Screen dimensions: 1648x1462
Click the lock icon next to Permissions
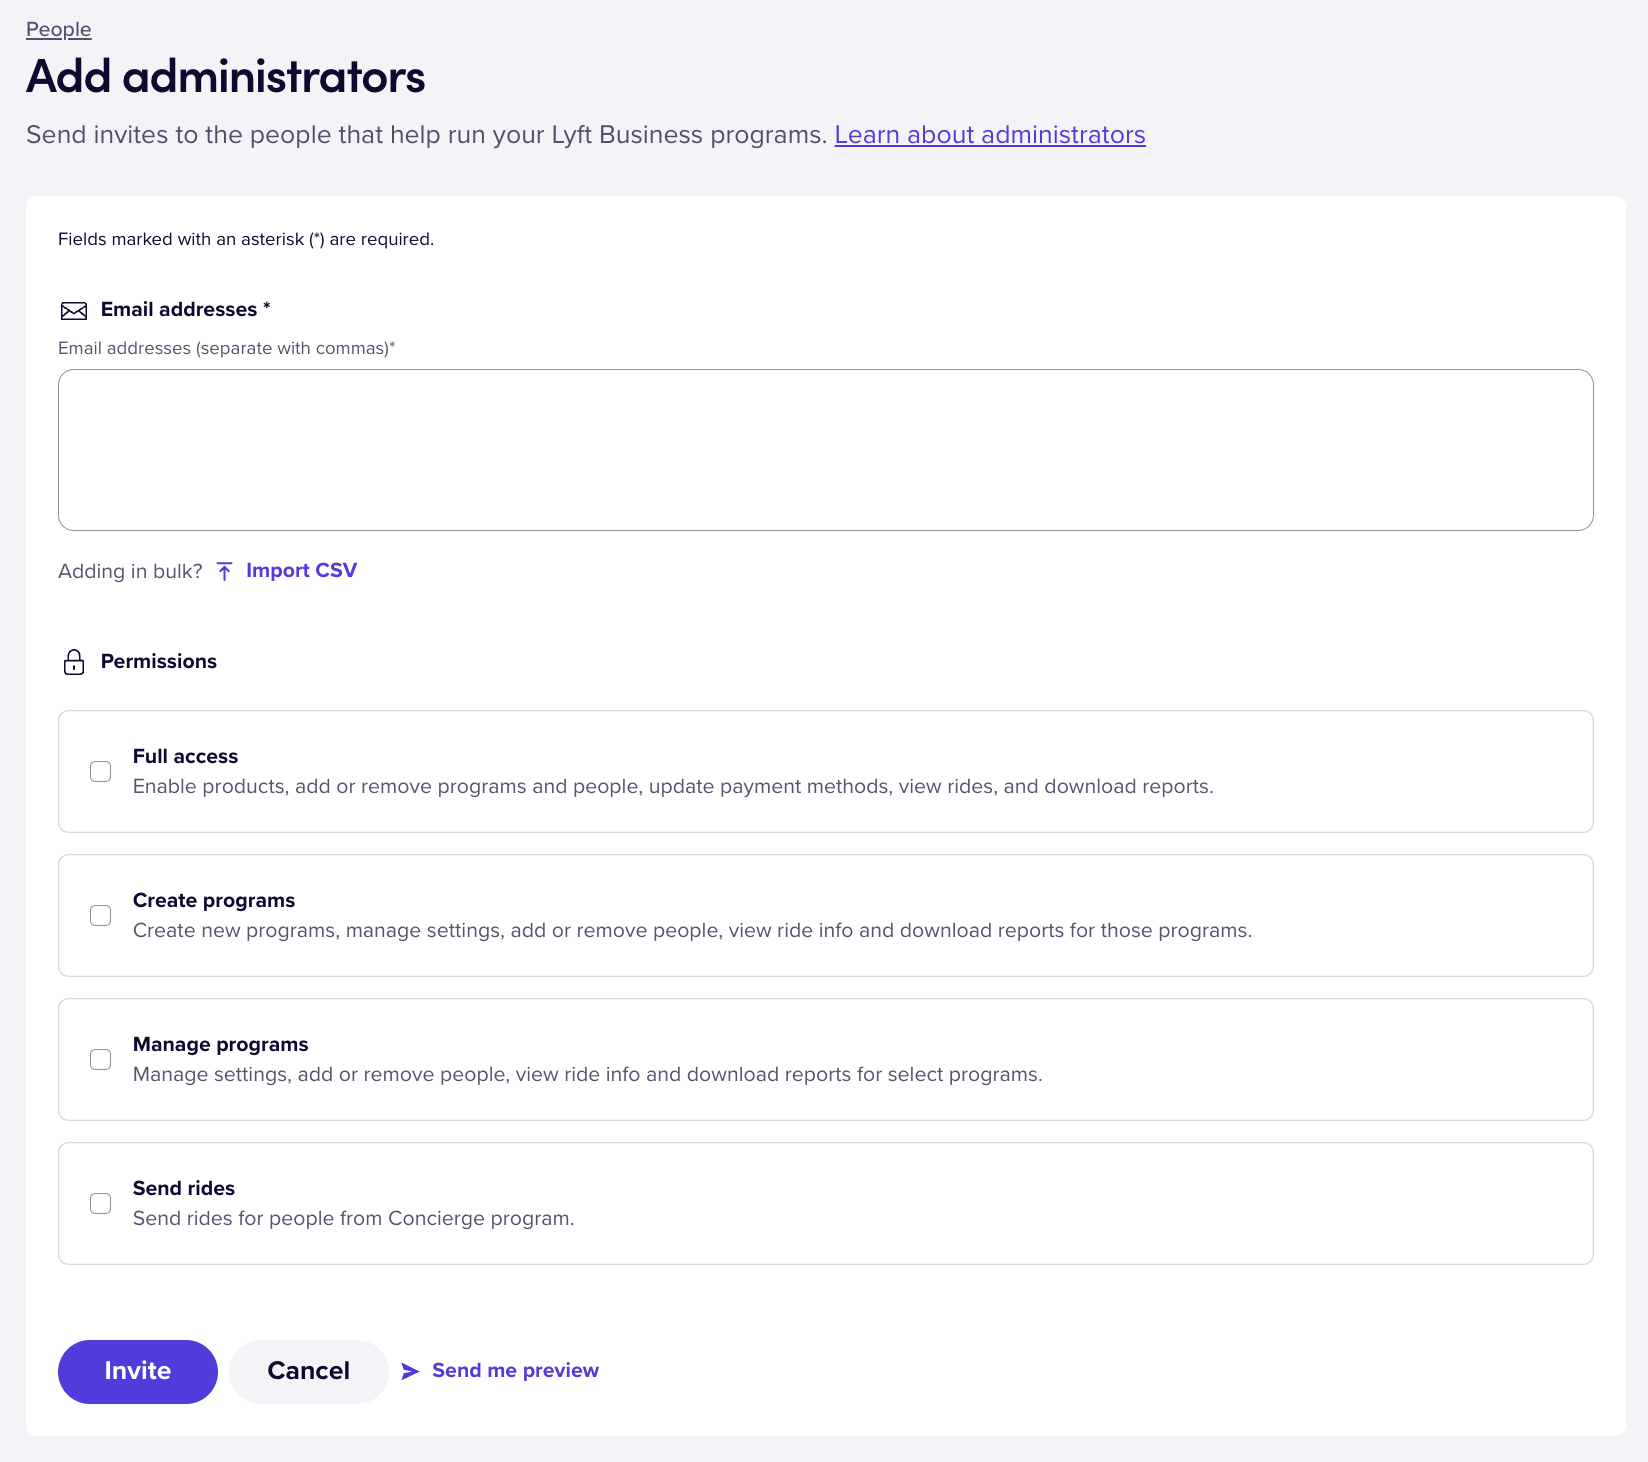[x=74, y=662]
